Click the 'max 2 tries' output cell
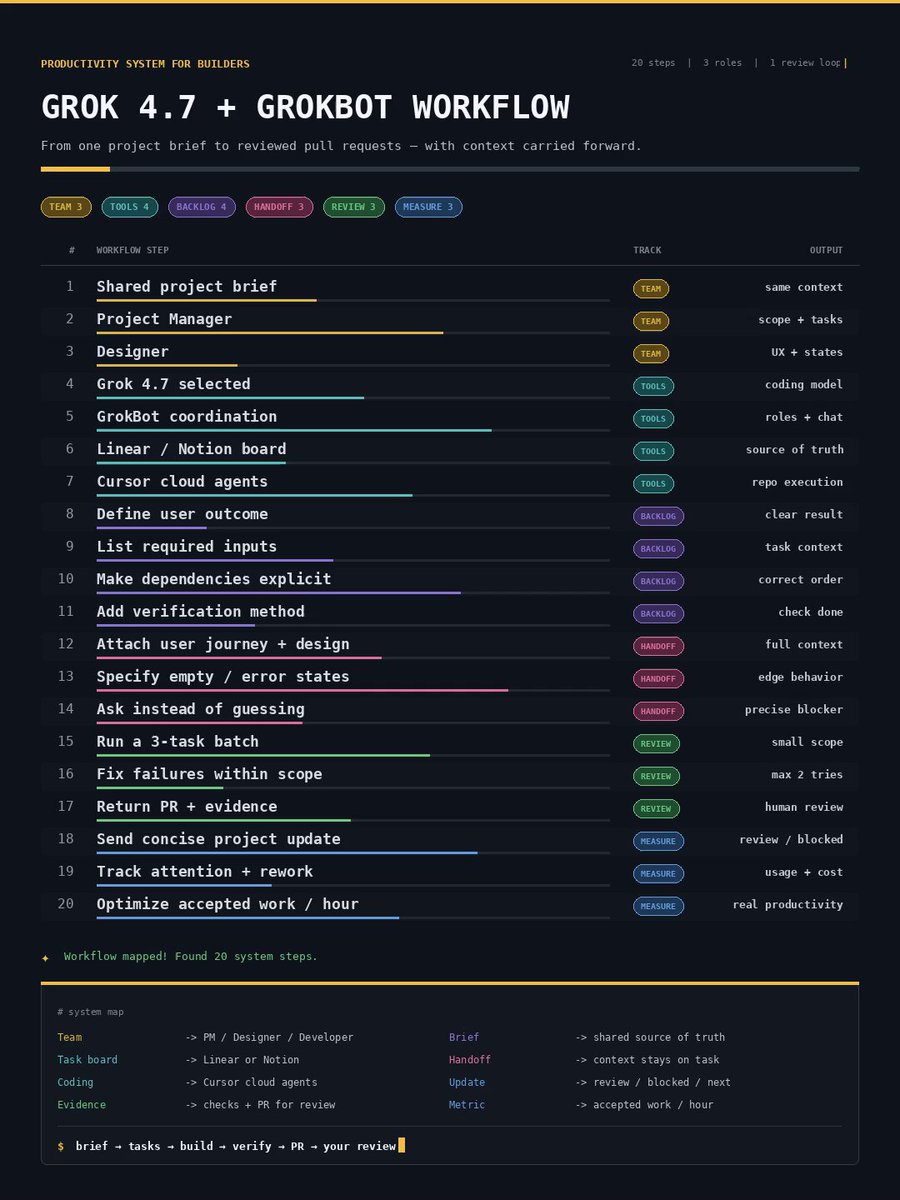Image resolution: width=900 pixels, height=1200 pixels. click(807, 775)
